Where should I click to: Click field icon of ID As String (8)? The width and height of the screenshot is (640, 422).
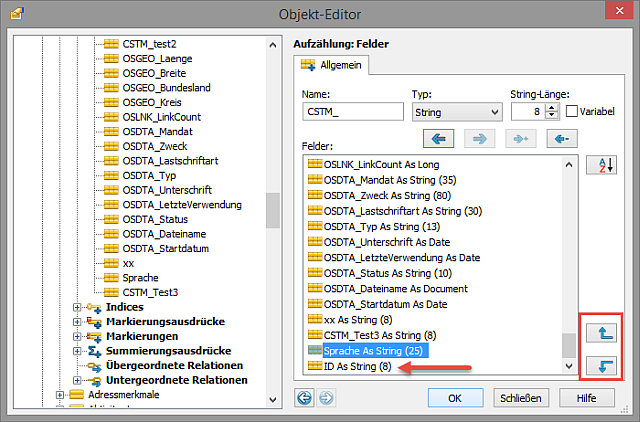point(315,366)
